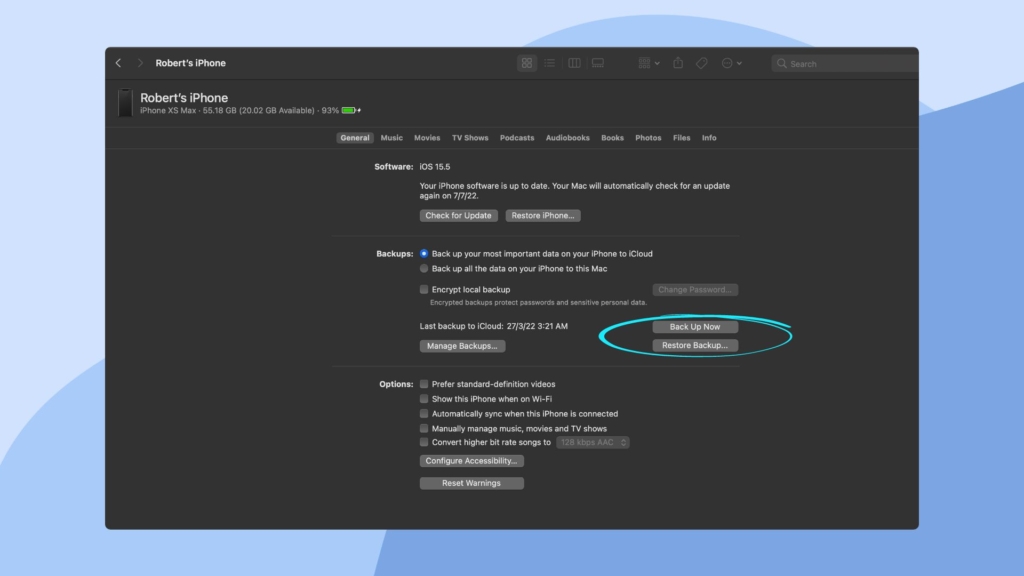Open the More actions ellipsis menu
Screen dimensions: 1024x576
coord(731,63)
